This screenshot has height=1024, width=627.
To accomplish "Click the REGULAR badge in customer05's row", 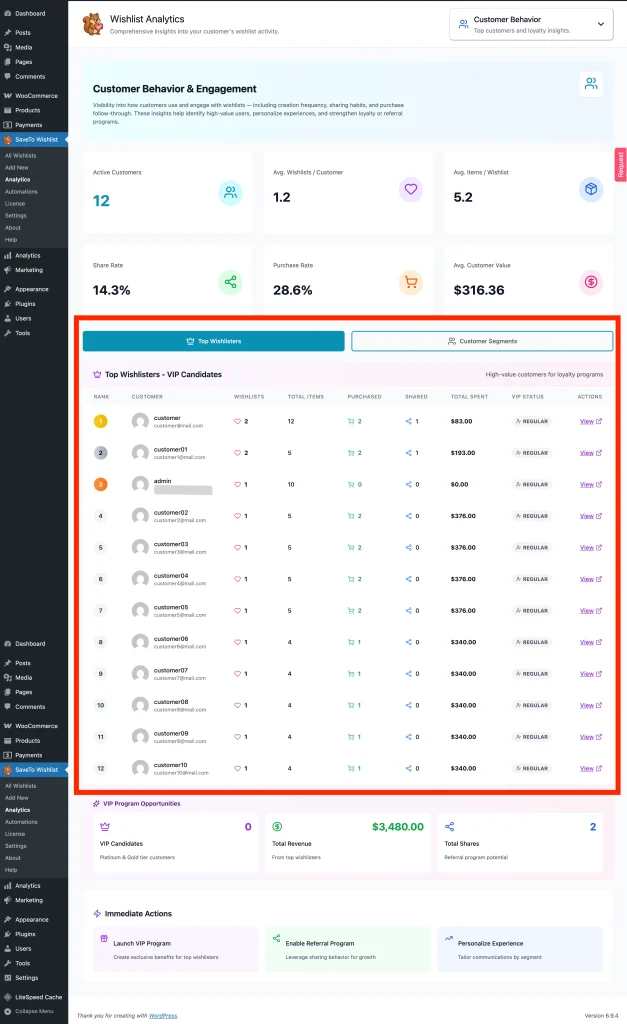I will 532,611.
